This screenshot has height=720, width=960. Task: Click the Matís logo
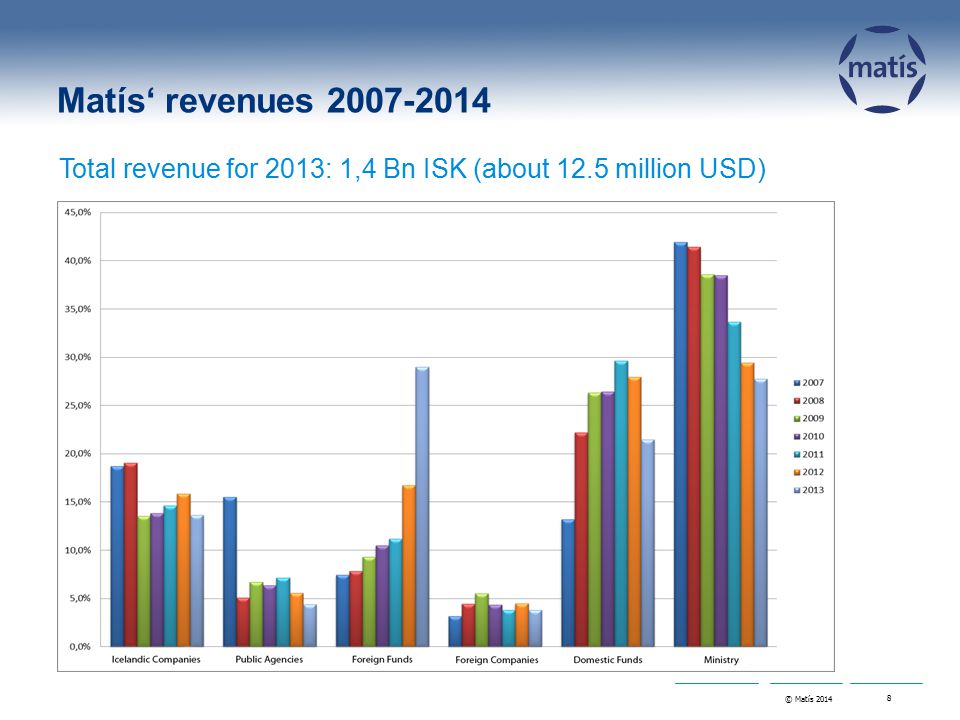point(882,69)
